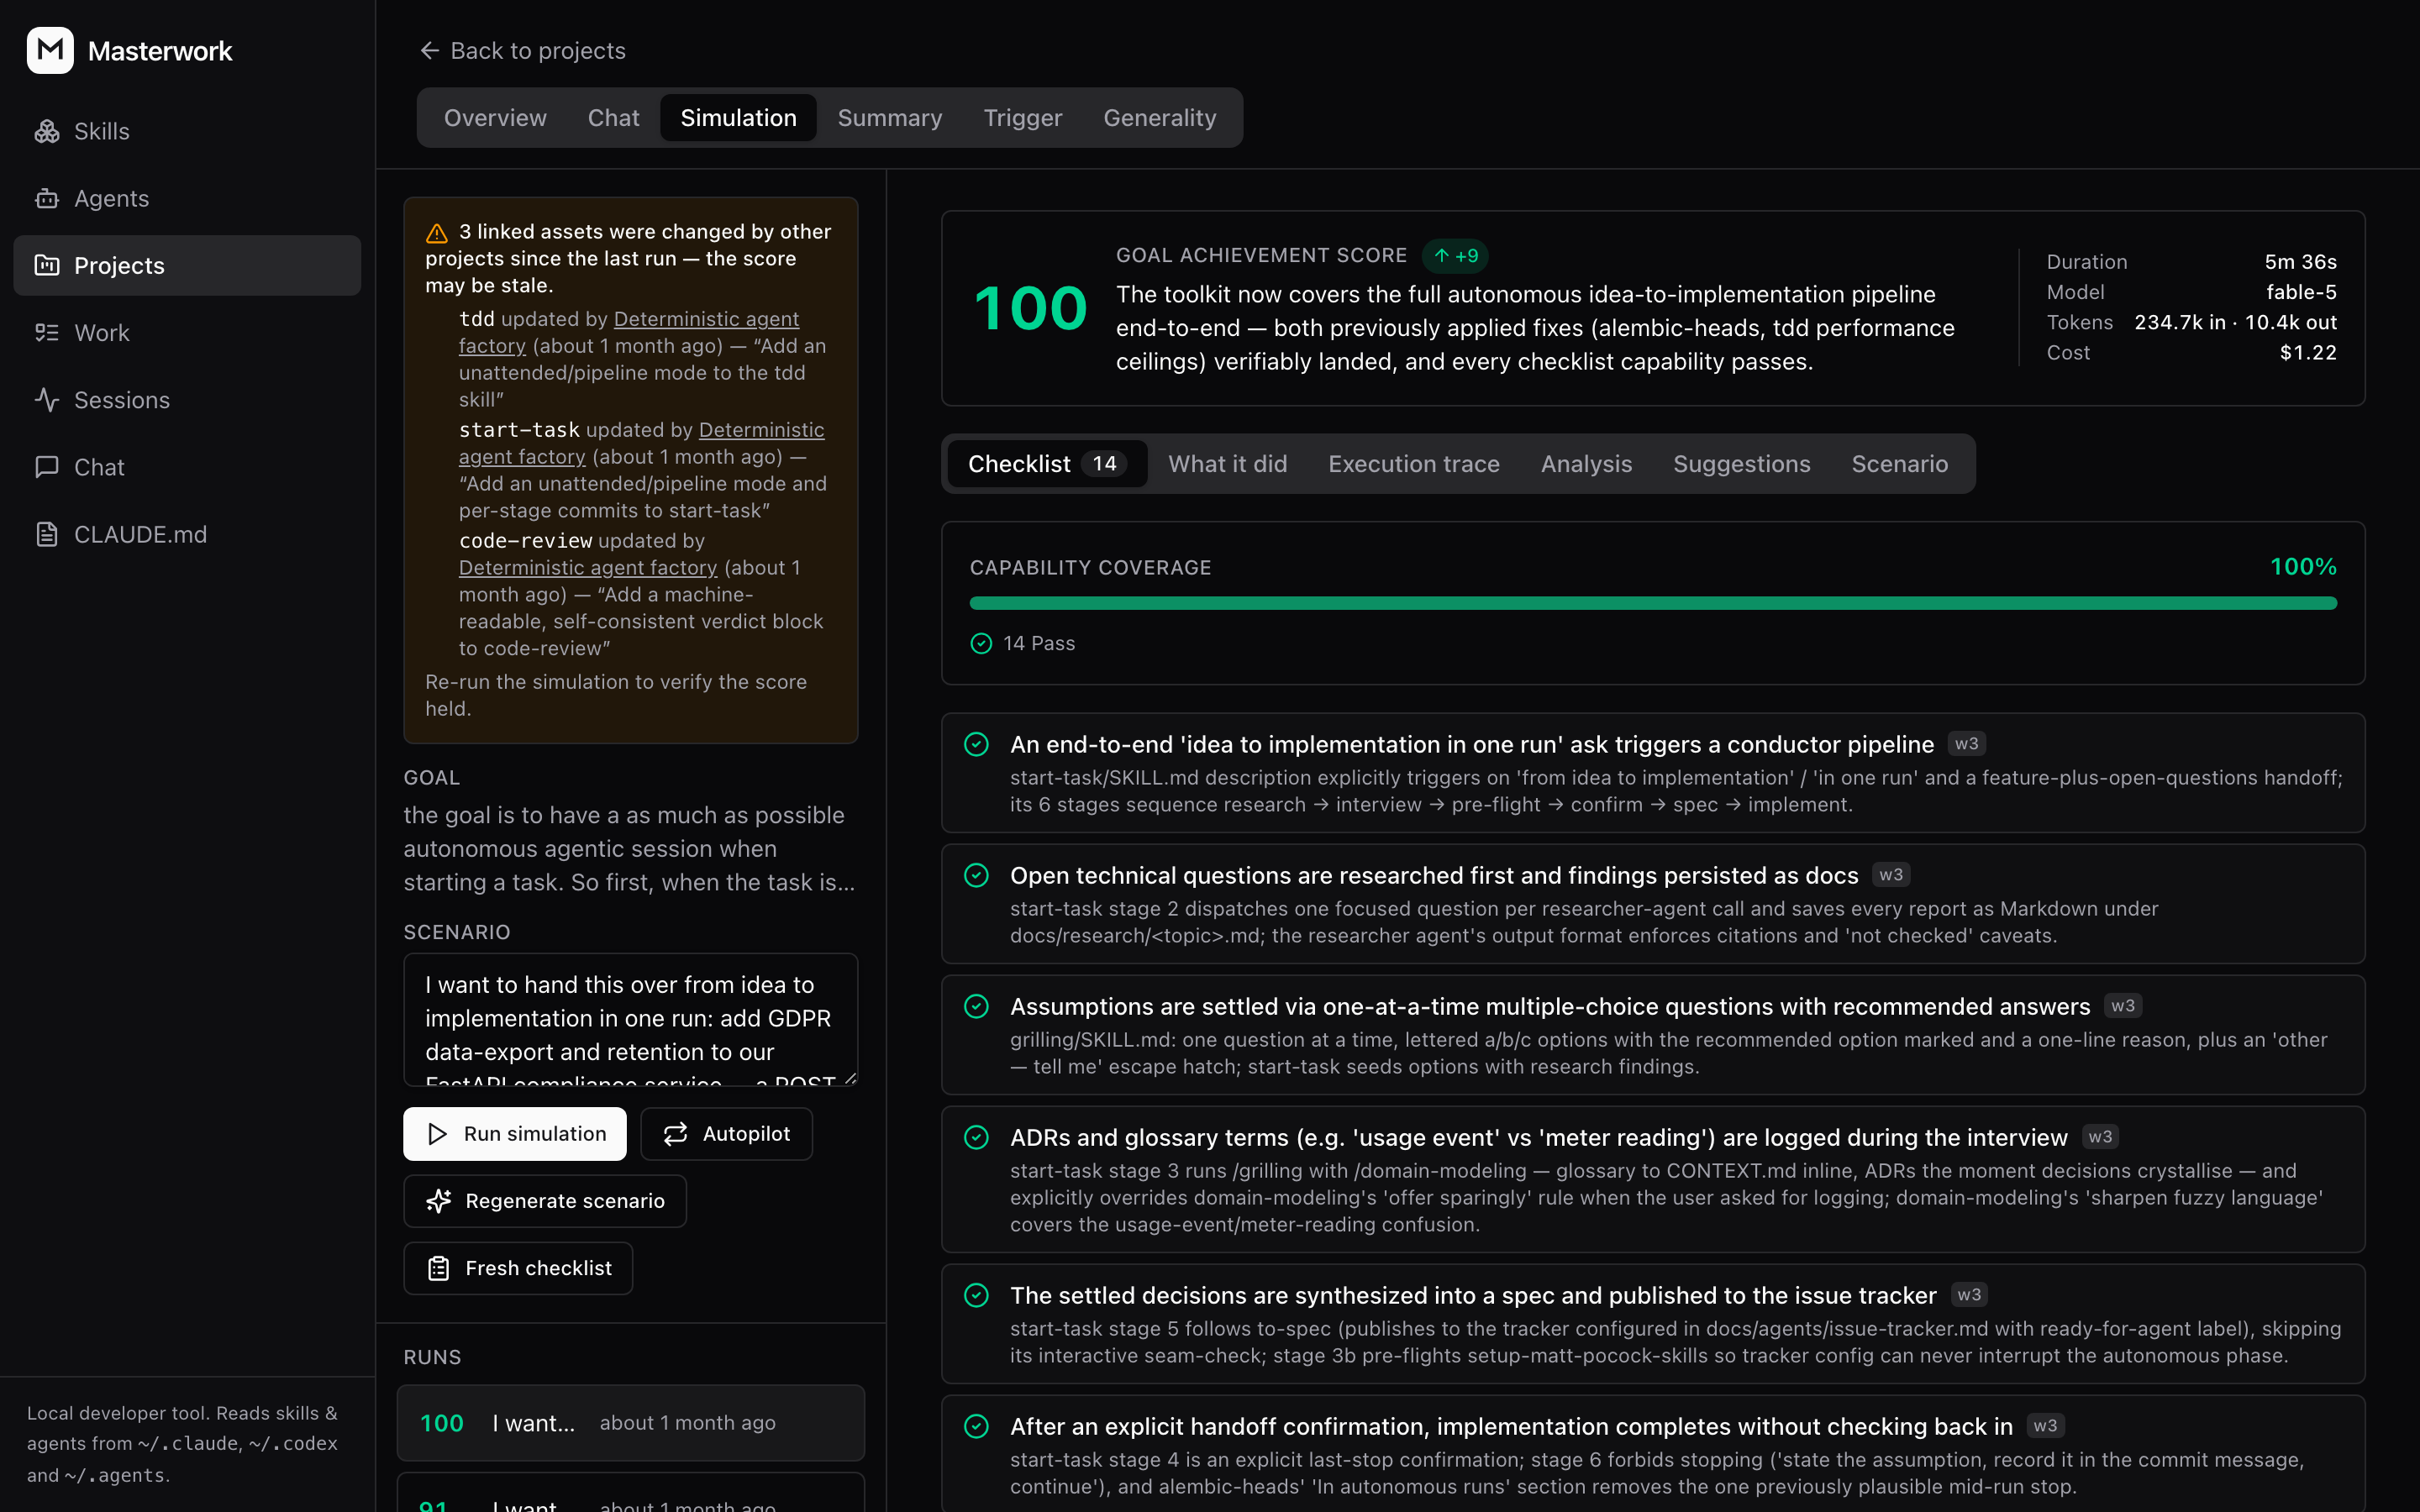Open Agents in the sidebar
The width and height of the screenshot is (2420, 1512).
(x=187, y=198)
